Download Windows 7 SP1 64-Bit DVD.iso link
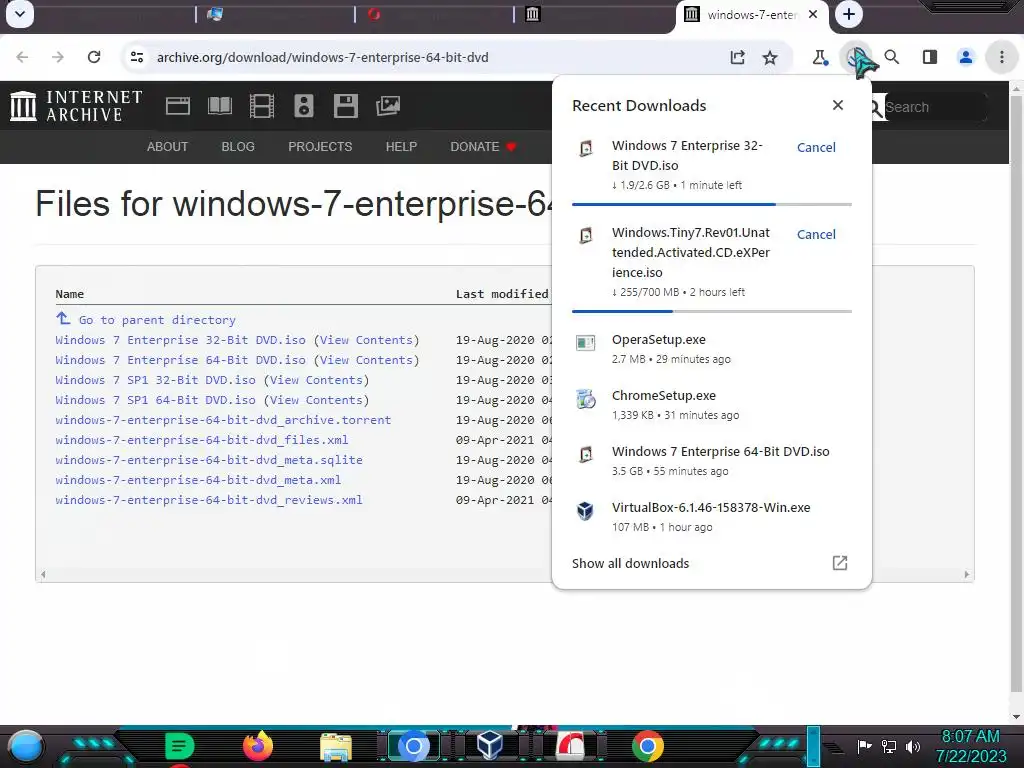Image resolution: width=1024 pixels, height=768 pixels. 155,400
